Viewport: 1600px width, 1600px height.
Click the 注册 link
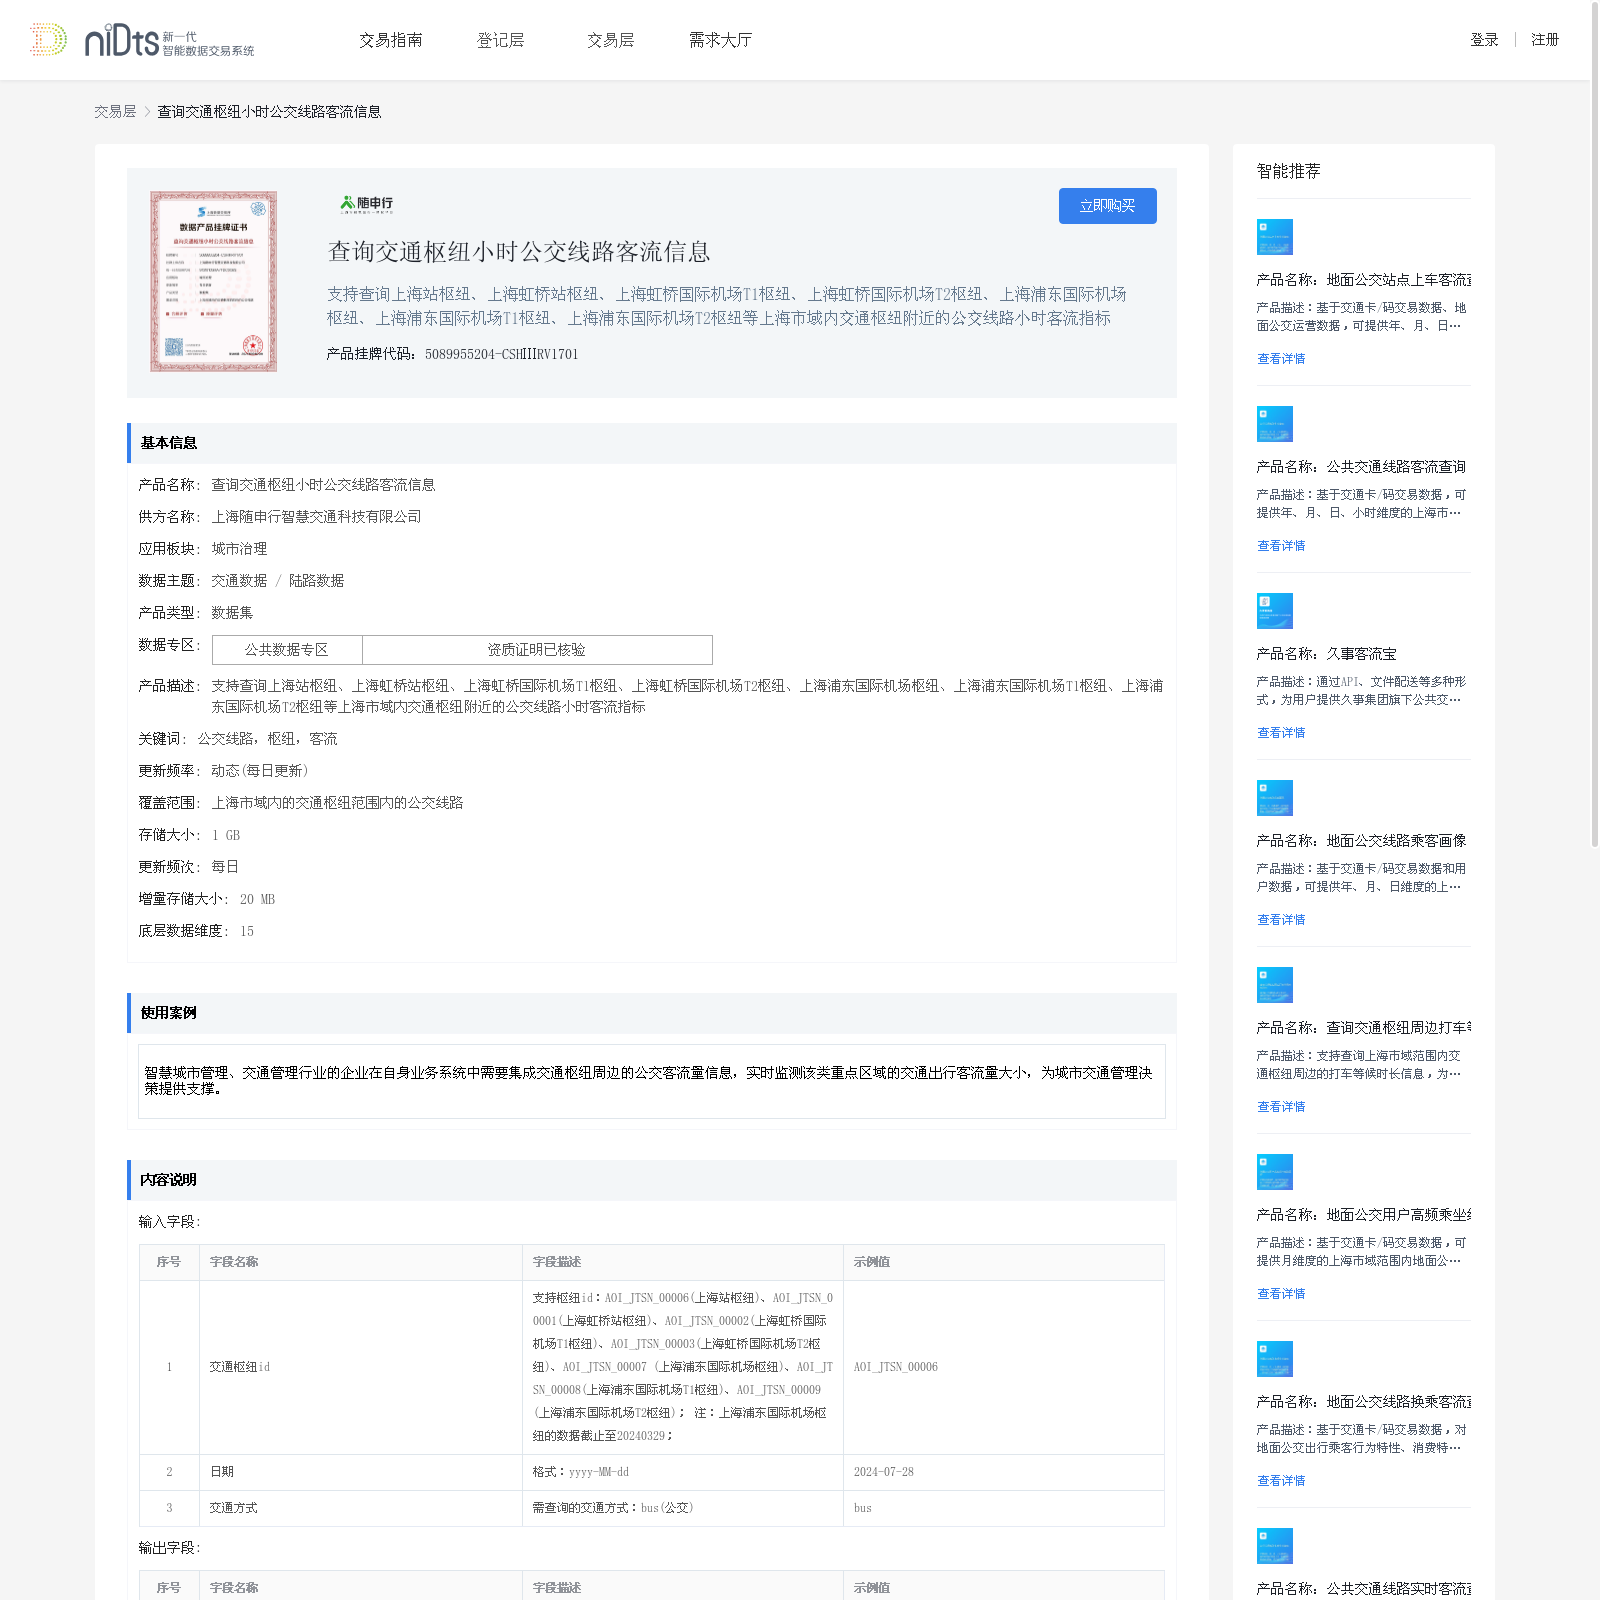click(x=1545, y=40)
